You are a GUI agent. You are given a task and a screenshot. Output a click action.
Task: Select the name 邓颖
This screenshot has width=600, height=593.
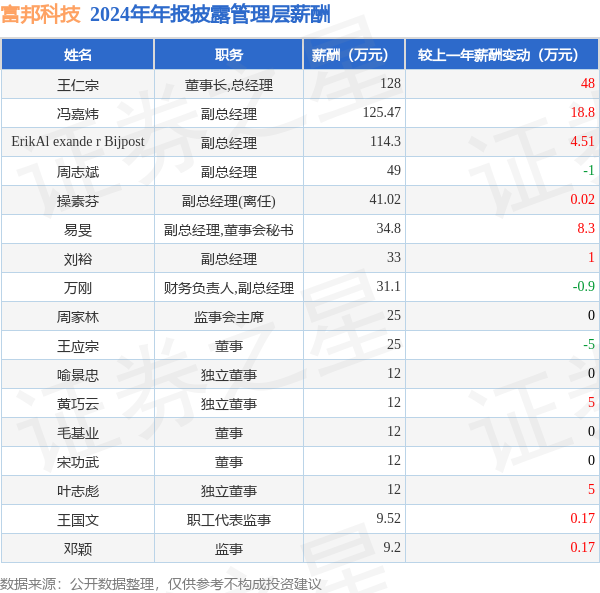click(x=78, y=549)
